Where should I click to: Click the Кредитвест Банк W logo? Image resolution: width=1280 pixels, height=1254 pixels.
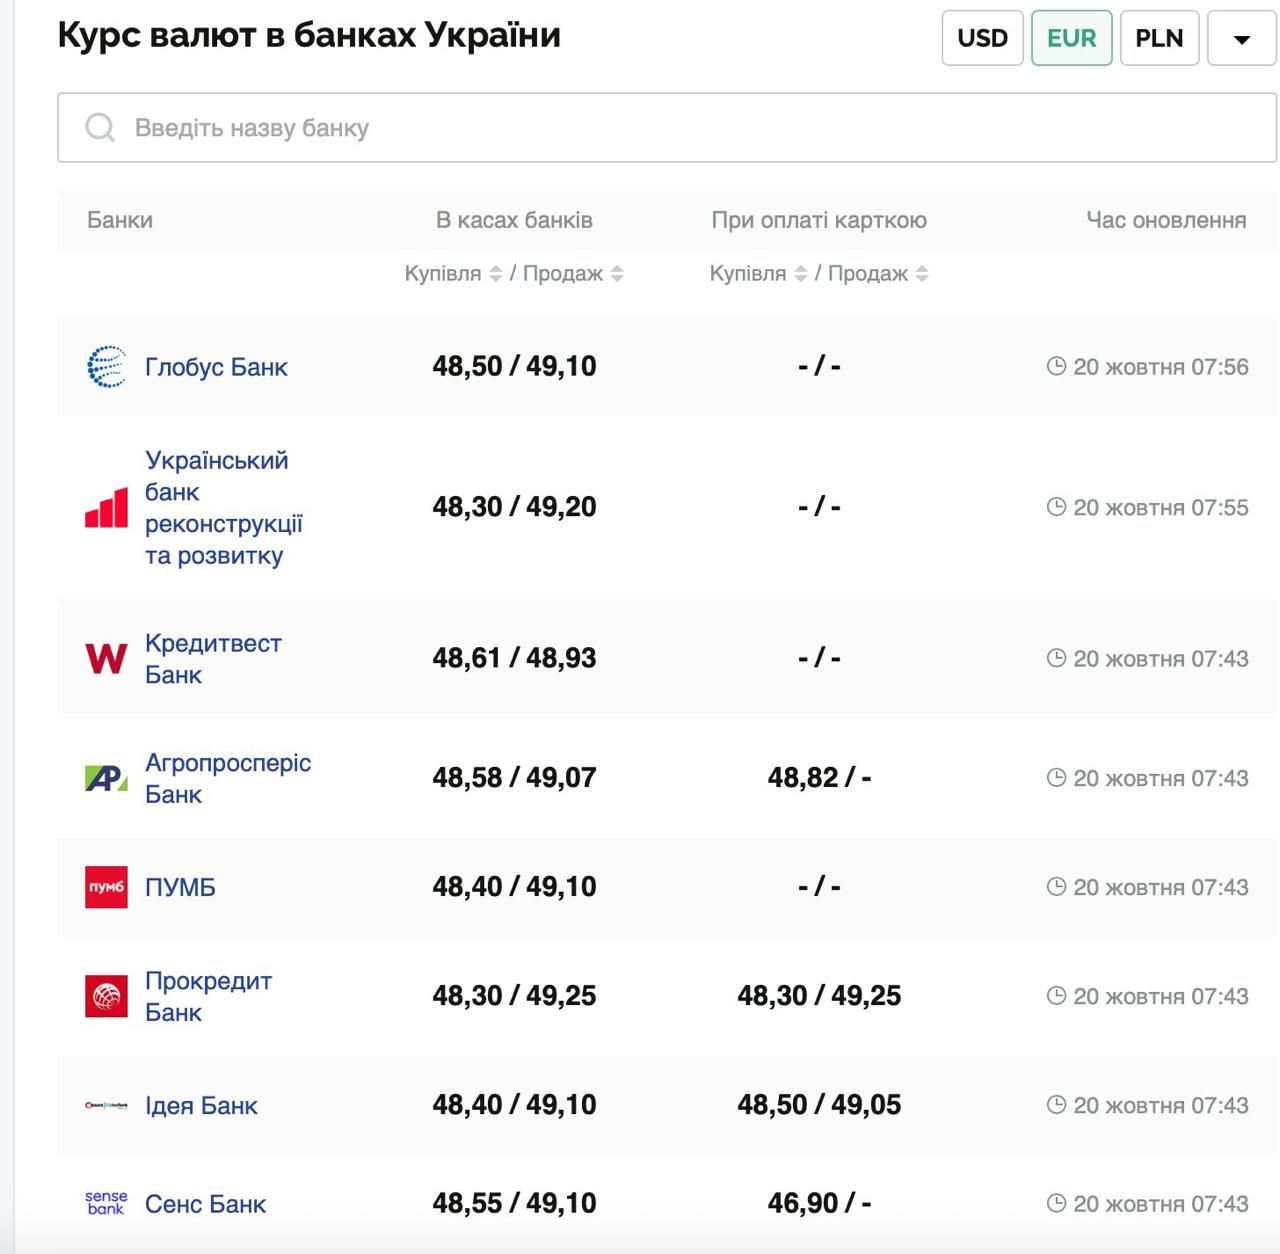coord(106,659)
